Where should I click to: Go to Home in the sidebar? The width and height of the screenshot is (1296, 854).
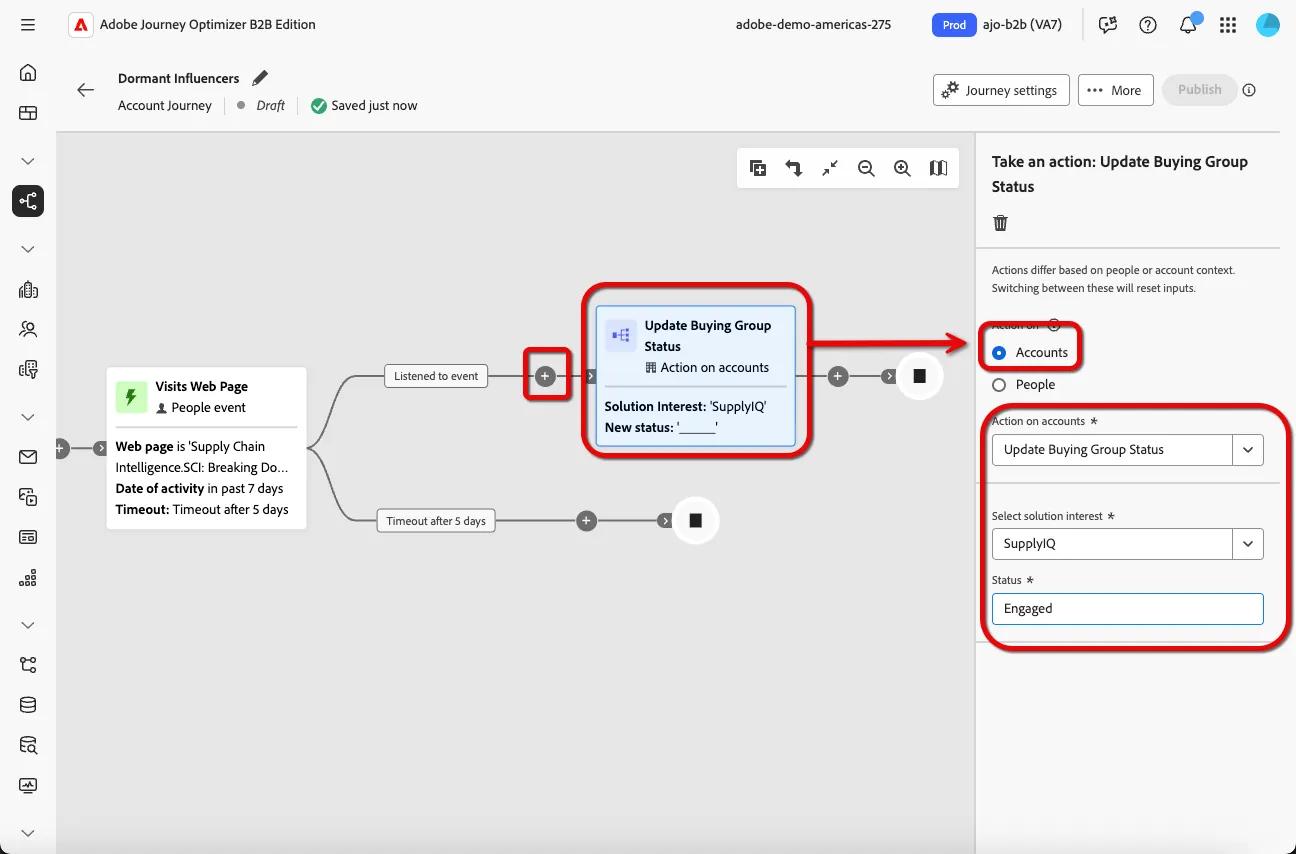click(28, 72)
